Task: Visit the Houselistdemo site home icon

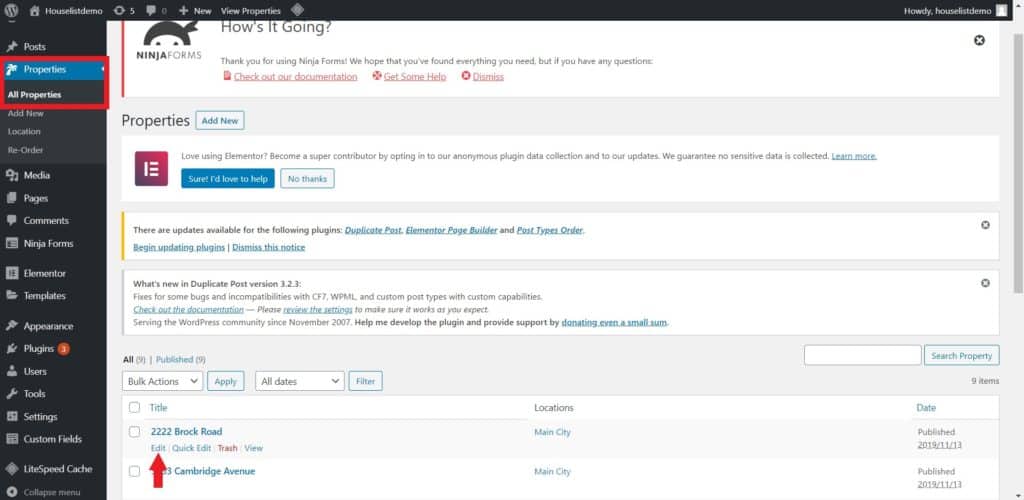Action: point(35,10)
